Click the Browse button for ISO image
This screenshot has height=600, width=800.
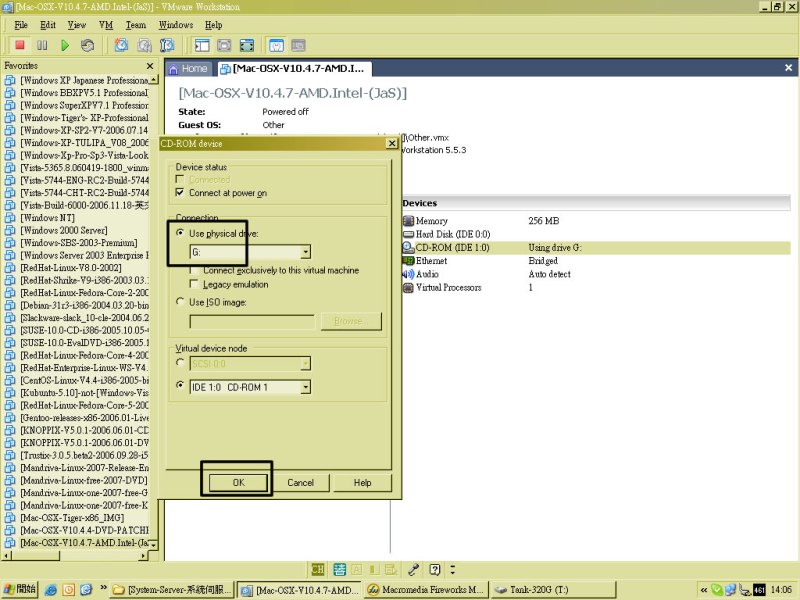tap(351, 321)
